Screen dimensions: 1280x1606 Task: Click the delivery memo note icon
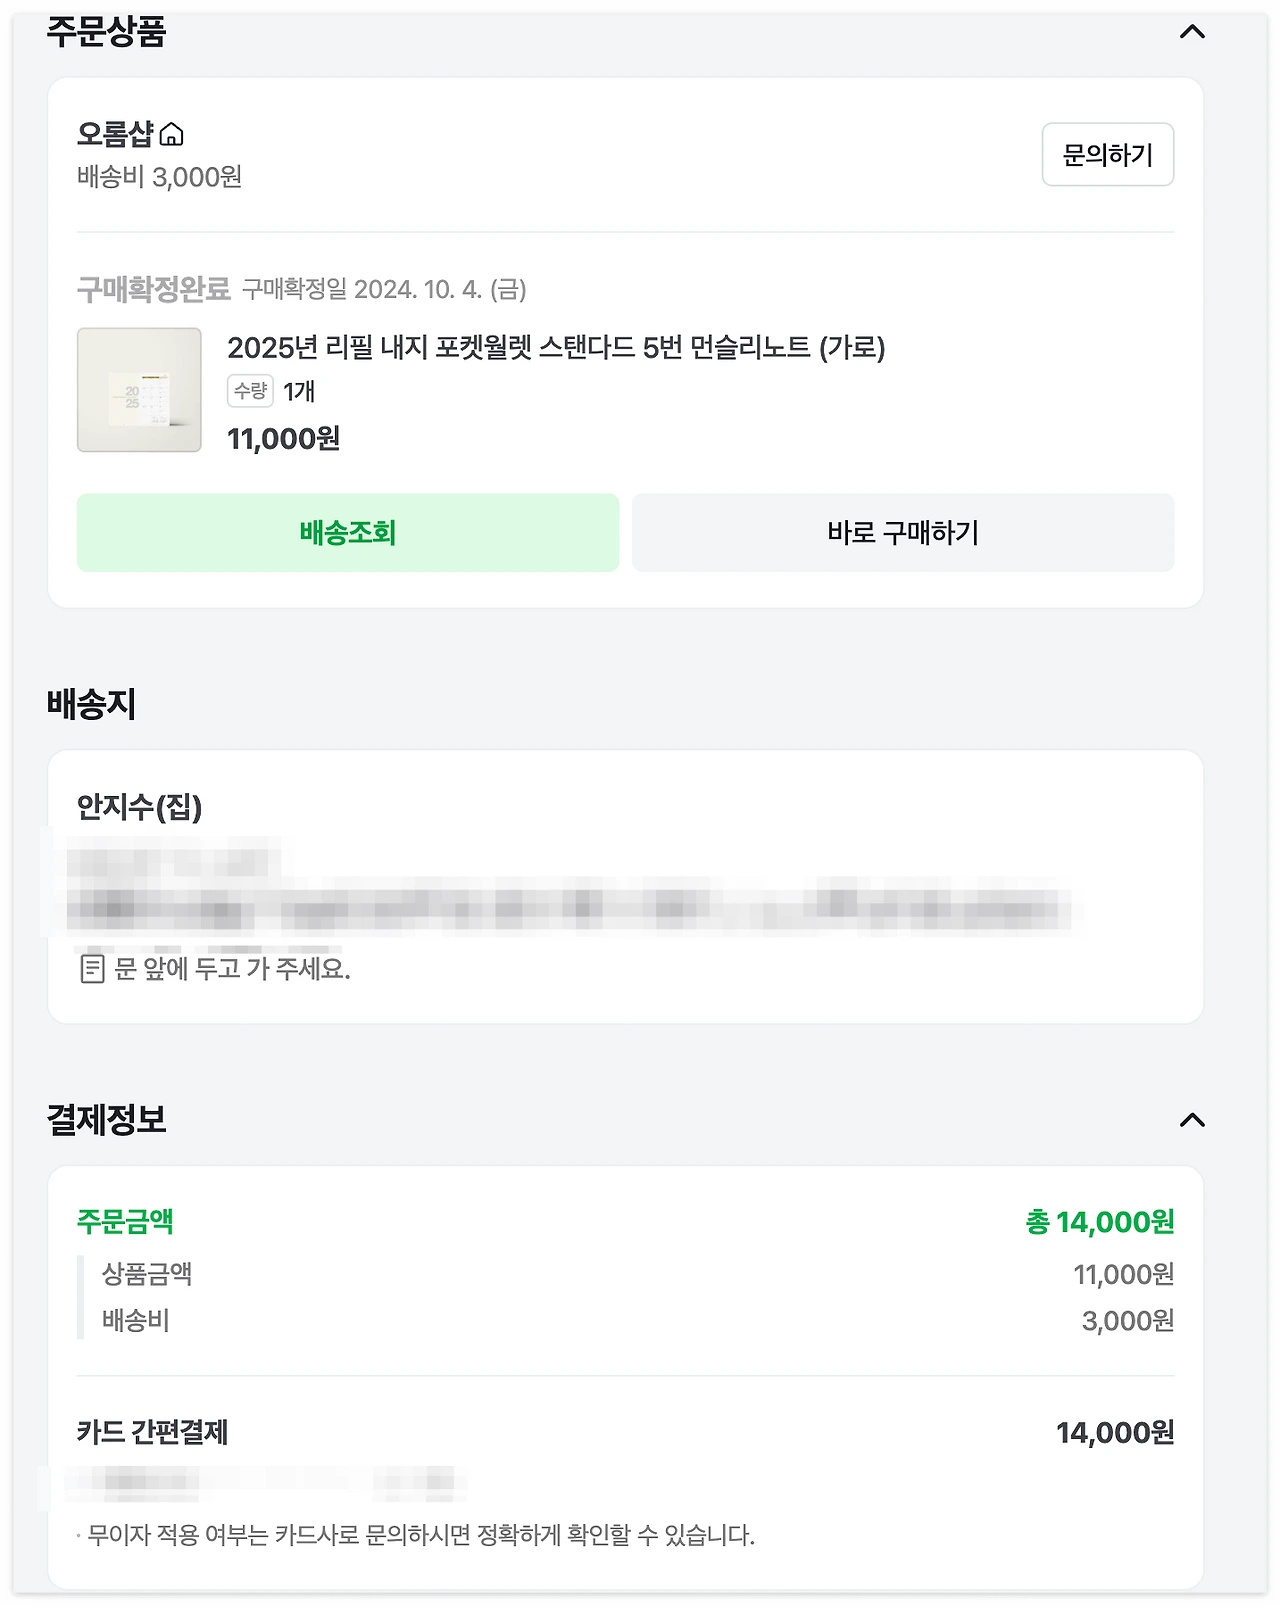click(x=92, y=968)
